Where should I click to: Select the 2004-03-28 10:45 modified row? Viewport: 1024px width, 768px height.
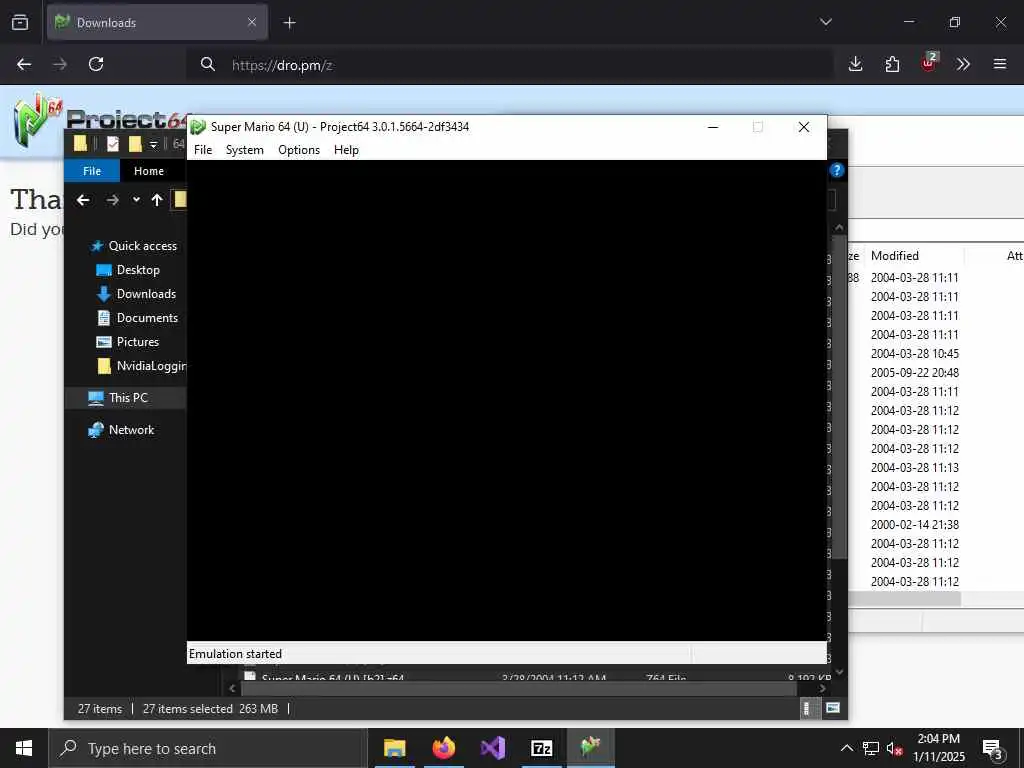pos(914,354)
